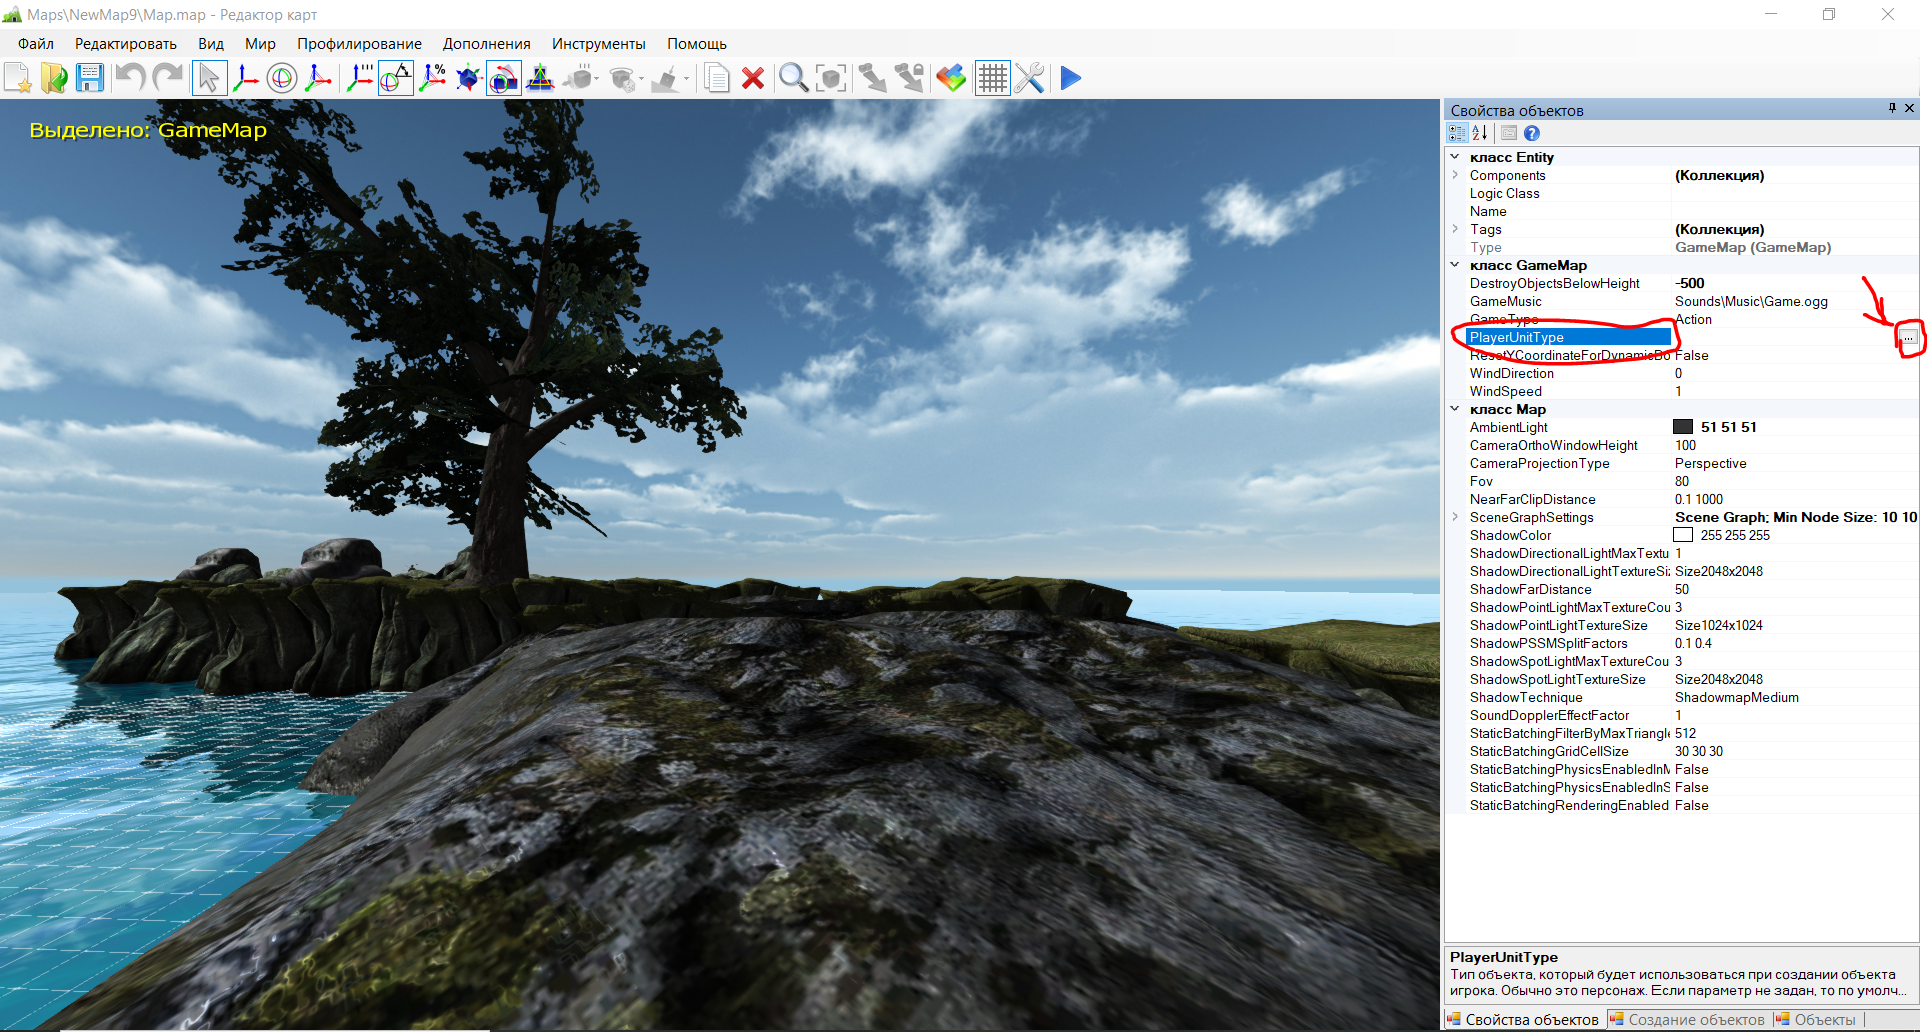The image size is (1927, 1032).
Task: Click the magnifier search icon
Action: tap(793, 78)
